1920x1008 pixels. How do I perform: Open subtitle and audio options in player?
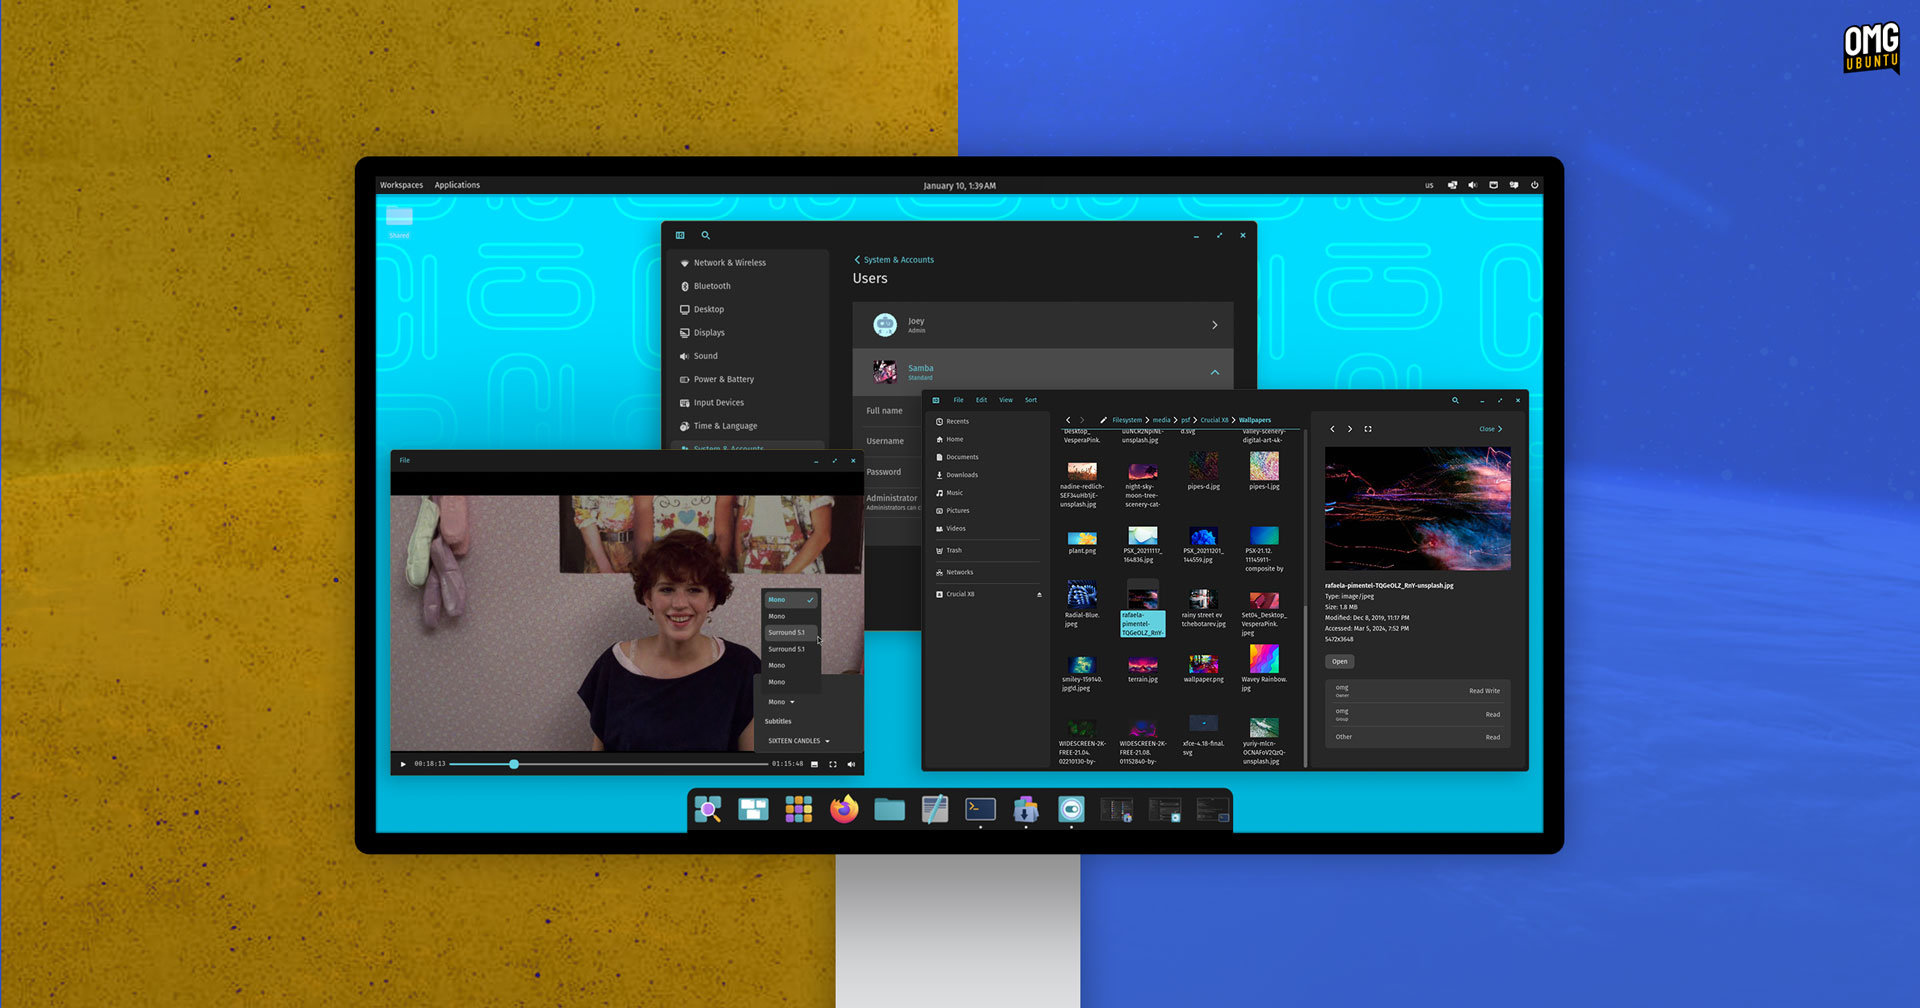point(814,764)
